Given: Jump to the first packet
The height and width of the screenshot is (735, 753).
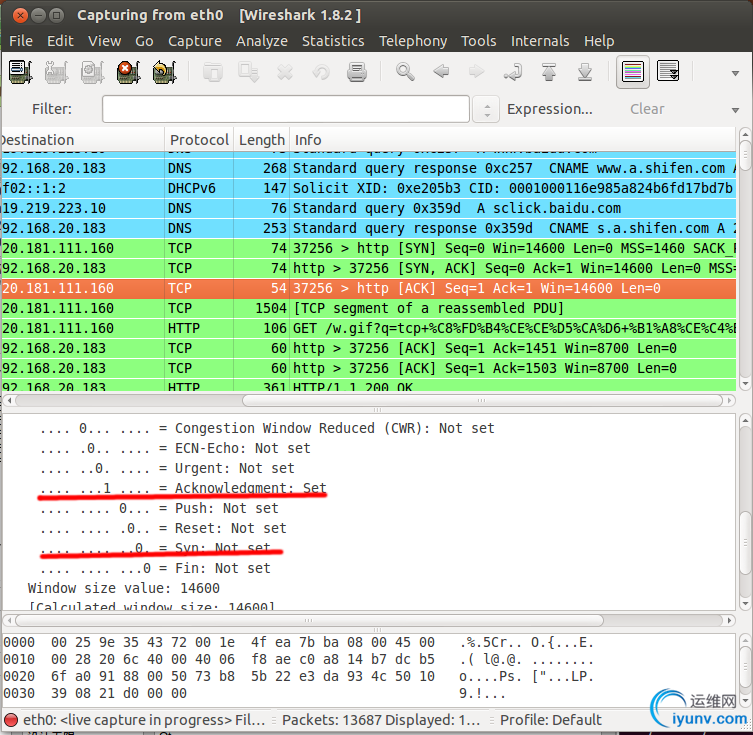Looking at the screenshot, I should [x=548, y=72].
